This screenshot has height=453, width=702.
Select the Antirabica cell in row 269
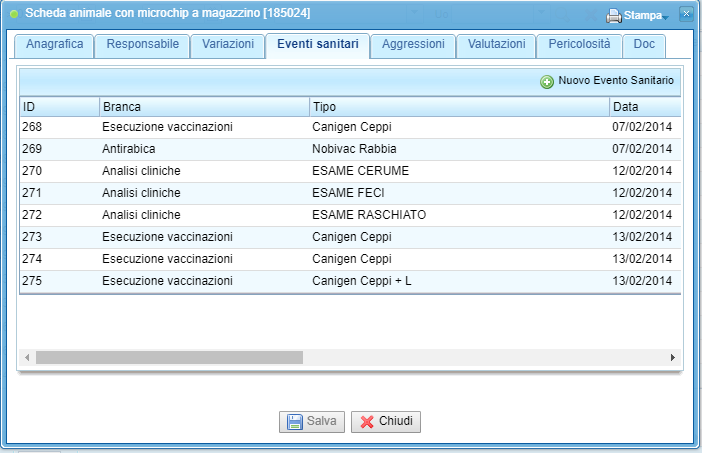tap(128, 149)
